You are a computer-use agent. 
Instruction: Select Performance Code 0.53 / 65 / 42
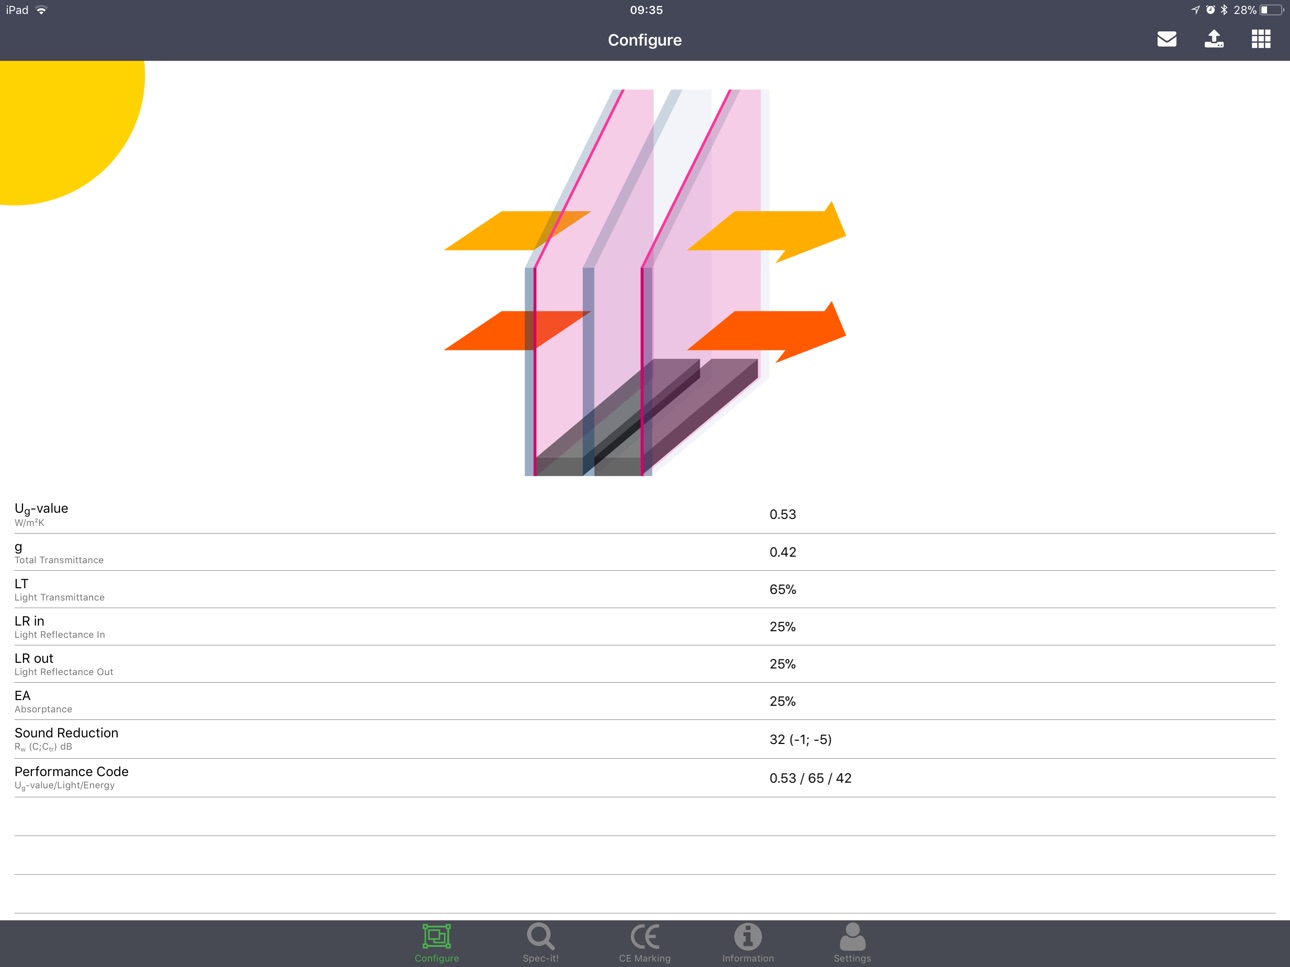point(811,778)
